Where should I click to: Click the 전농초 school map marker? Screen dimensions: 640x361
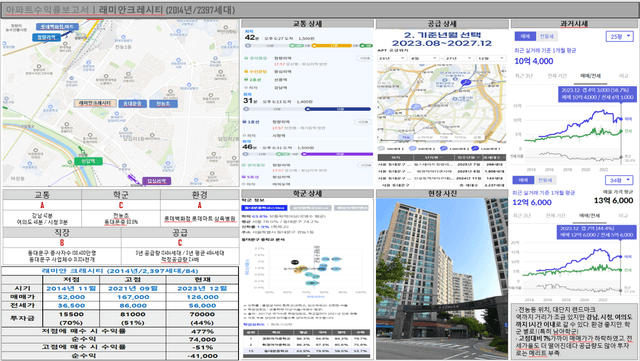163,104
